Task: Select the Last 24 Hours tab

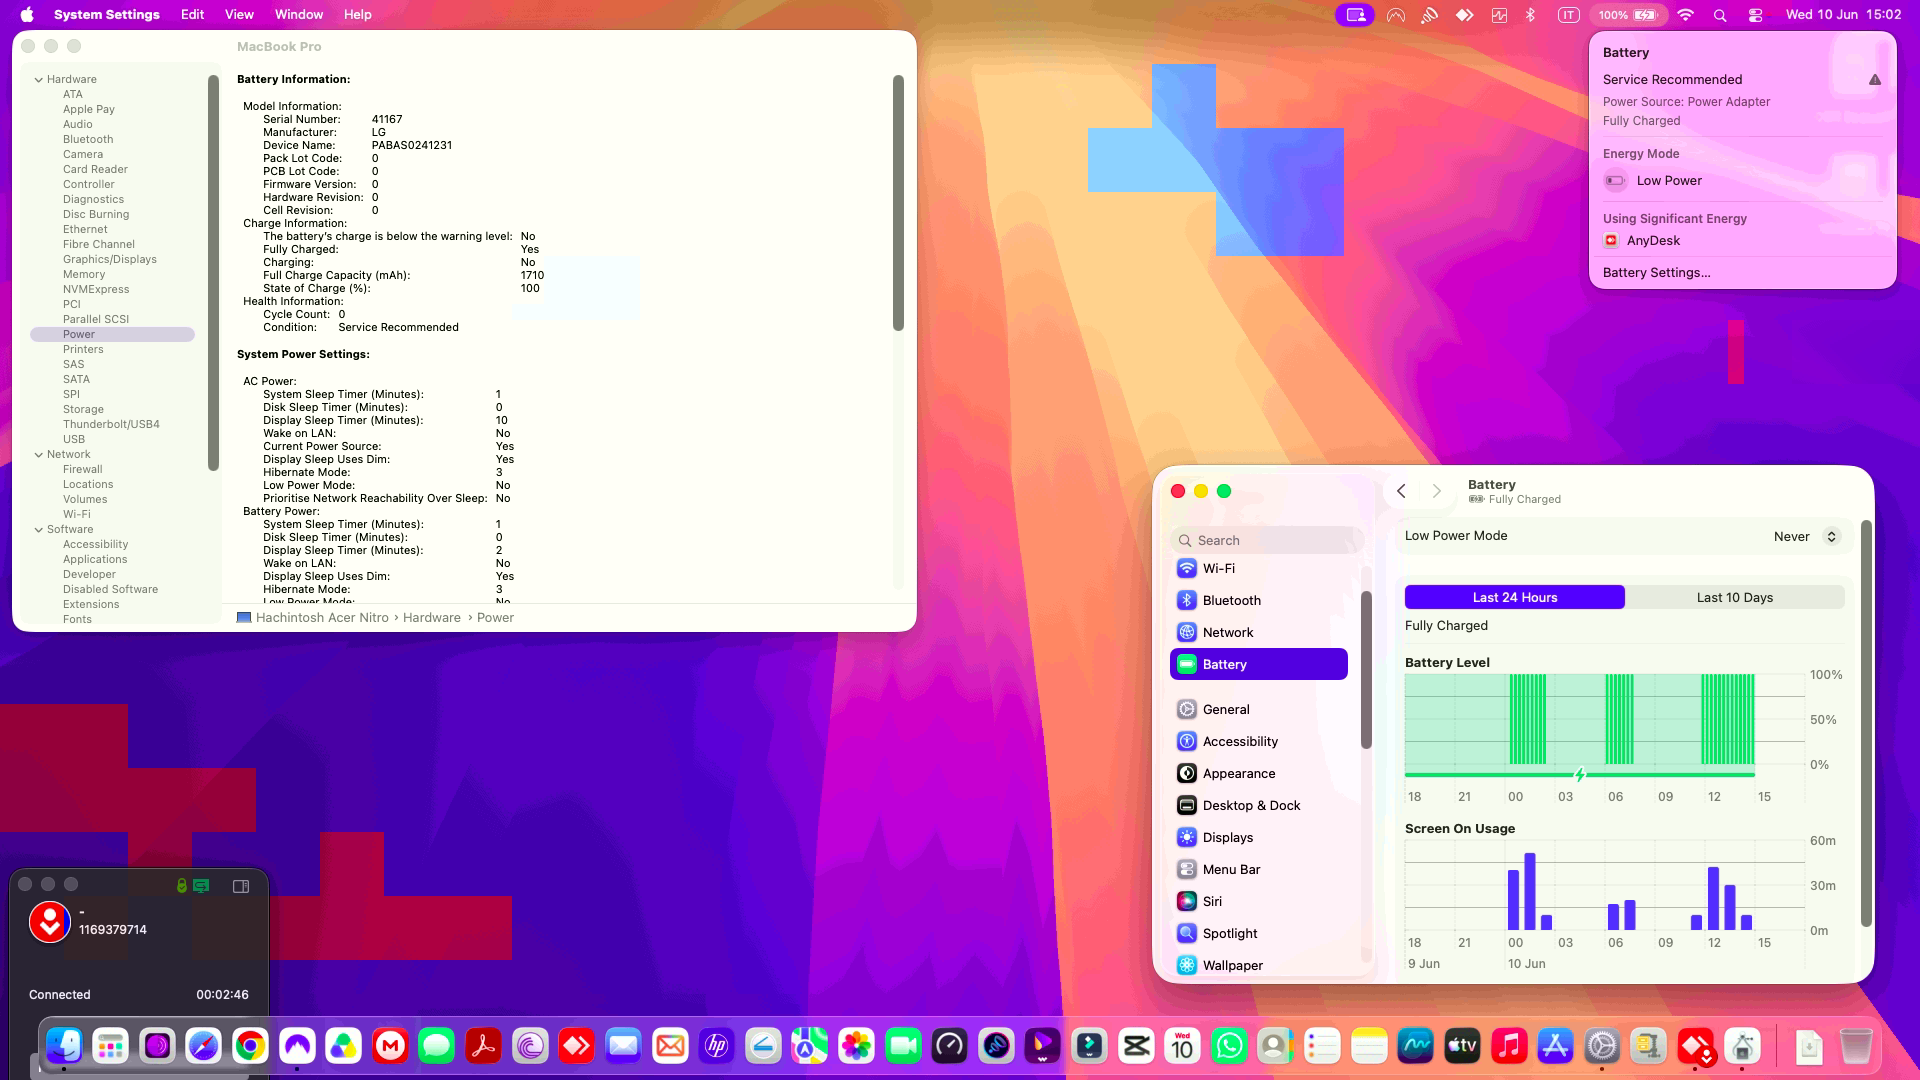Action: [1515, 597]
